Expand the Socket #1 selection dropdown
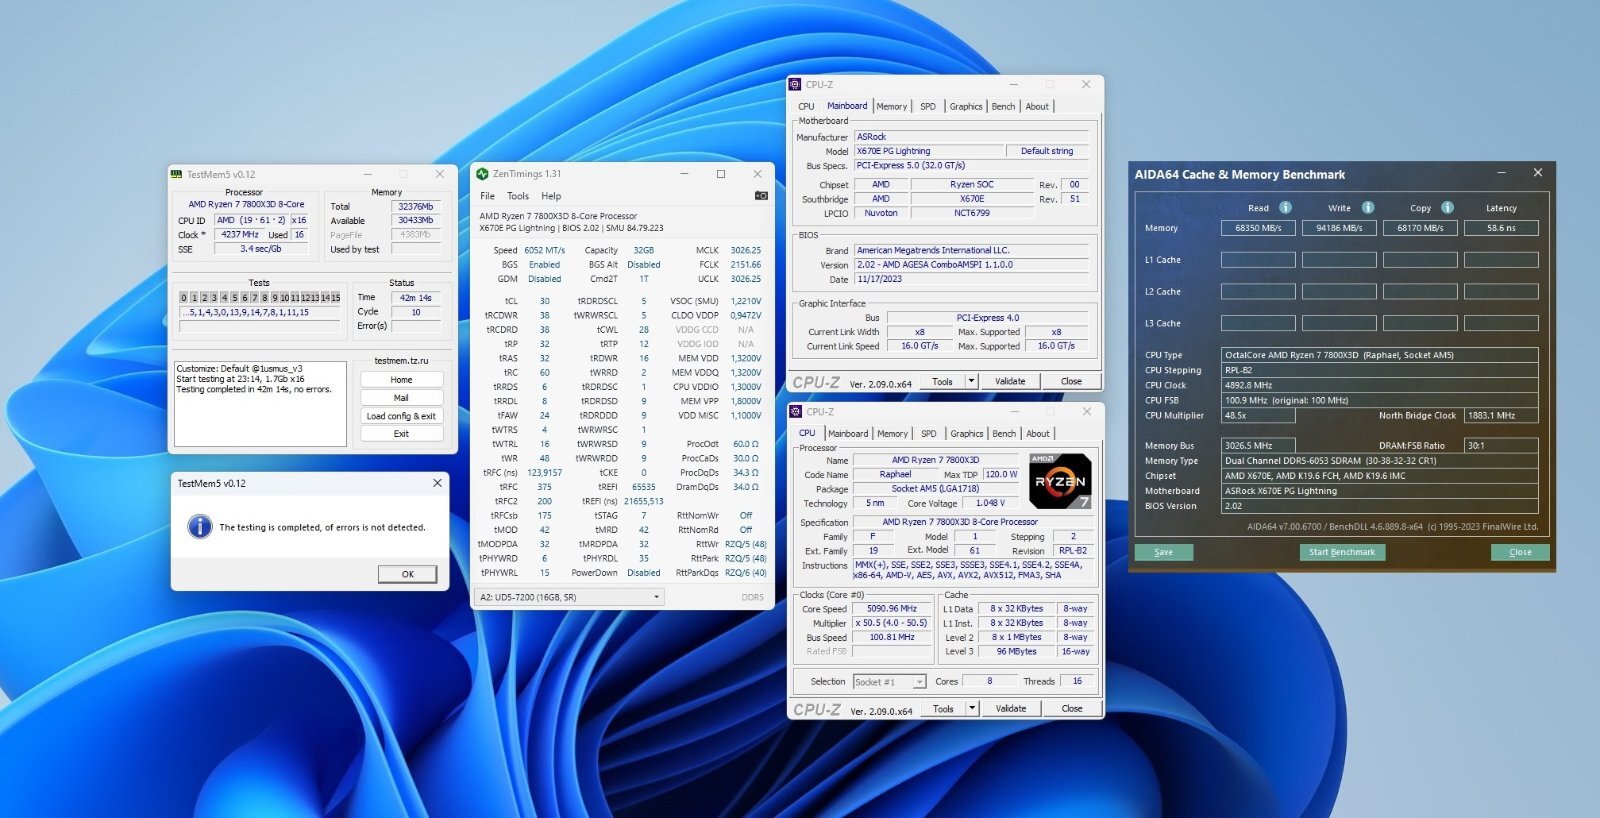Image resolution: width=1600 pixels, height=818 pixels. pos(919,682)
